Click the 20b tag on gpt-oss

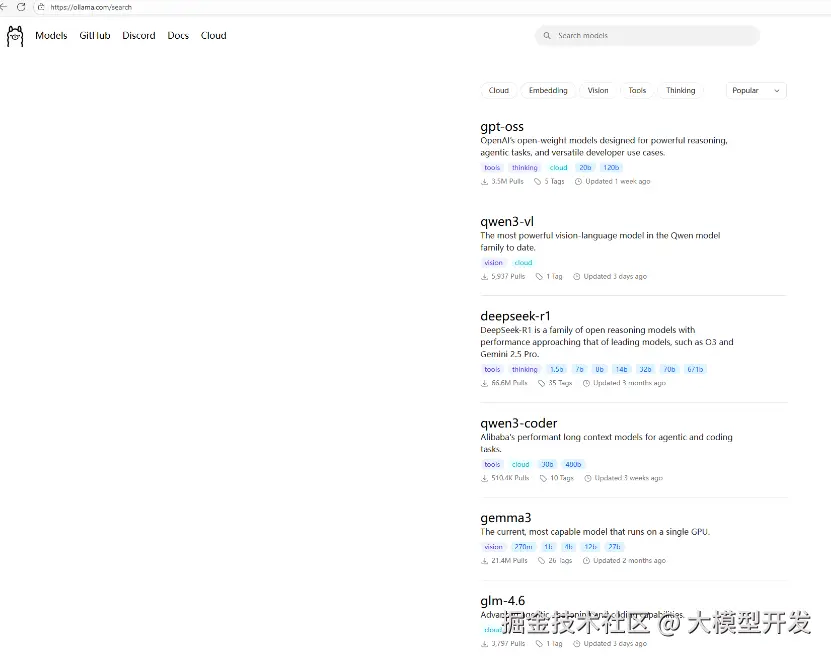[x=585, y=167]
